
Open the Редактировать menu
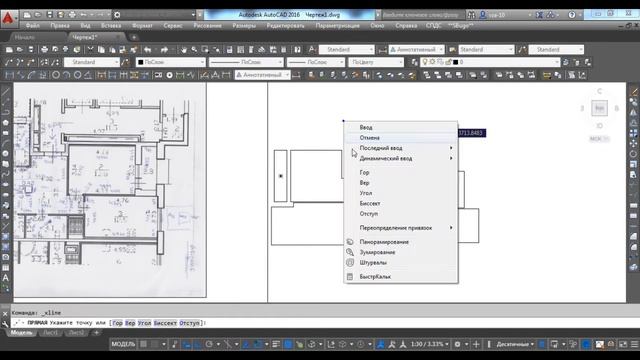(x=285, y=26)
